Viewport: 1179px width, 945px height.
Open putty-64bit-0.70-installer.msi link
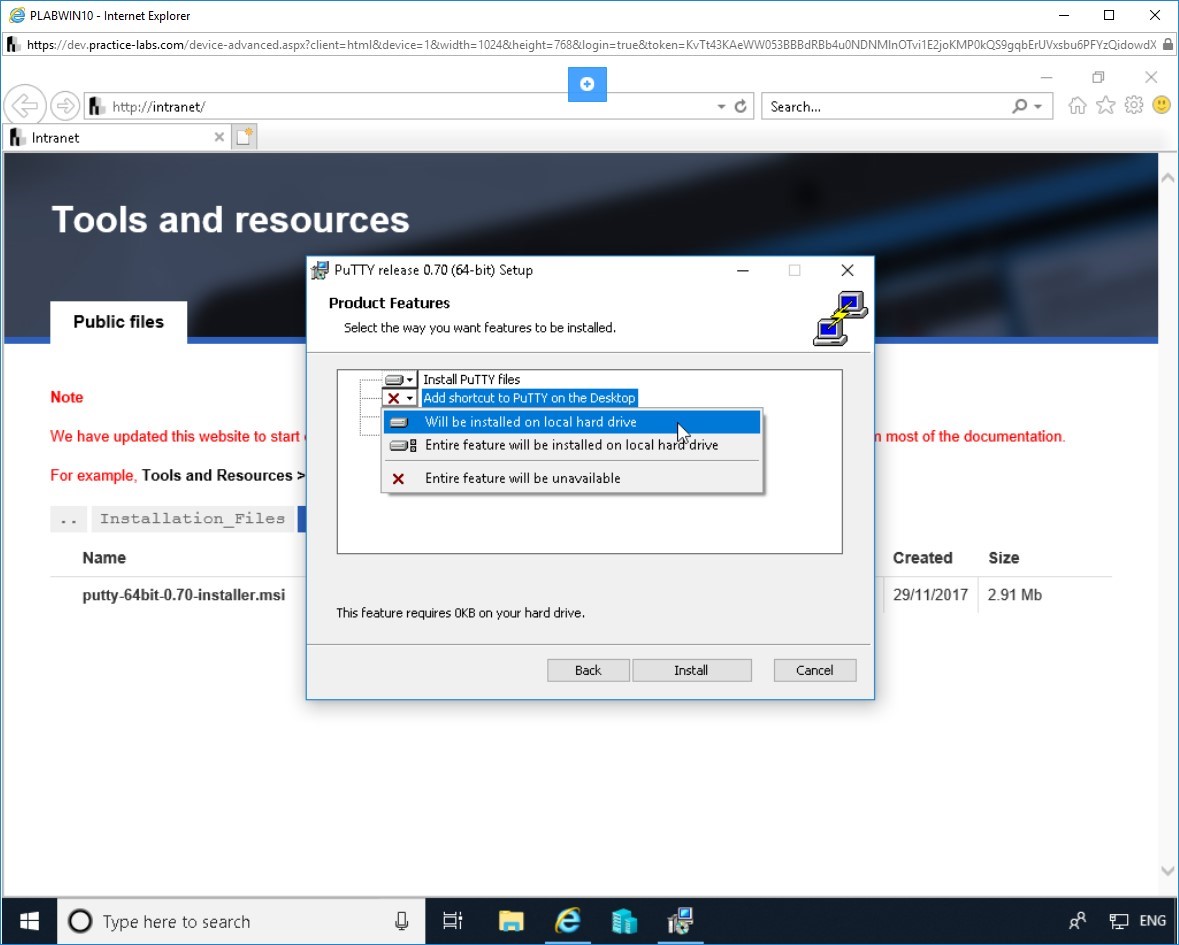[x=183, y=595]
